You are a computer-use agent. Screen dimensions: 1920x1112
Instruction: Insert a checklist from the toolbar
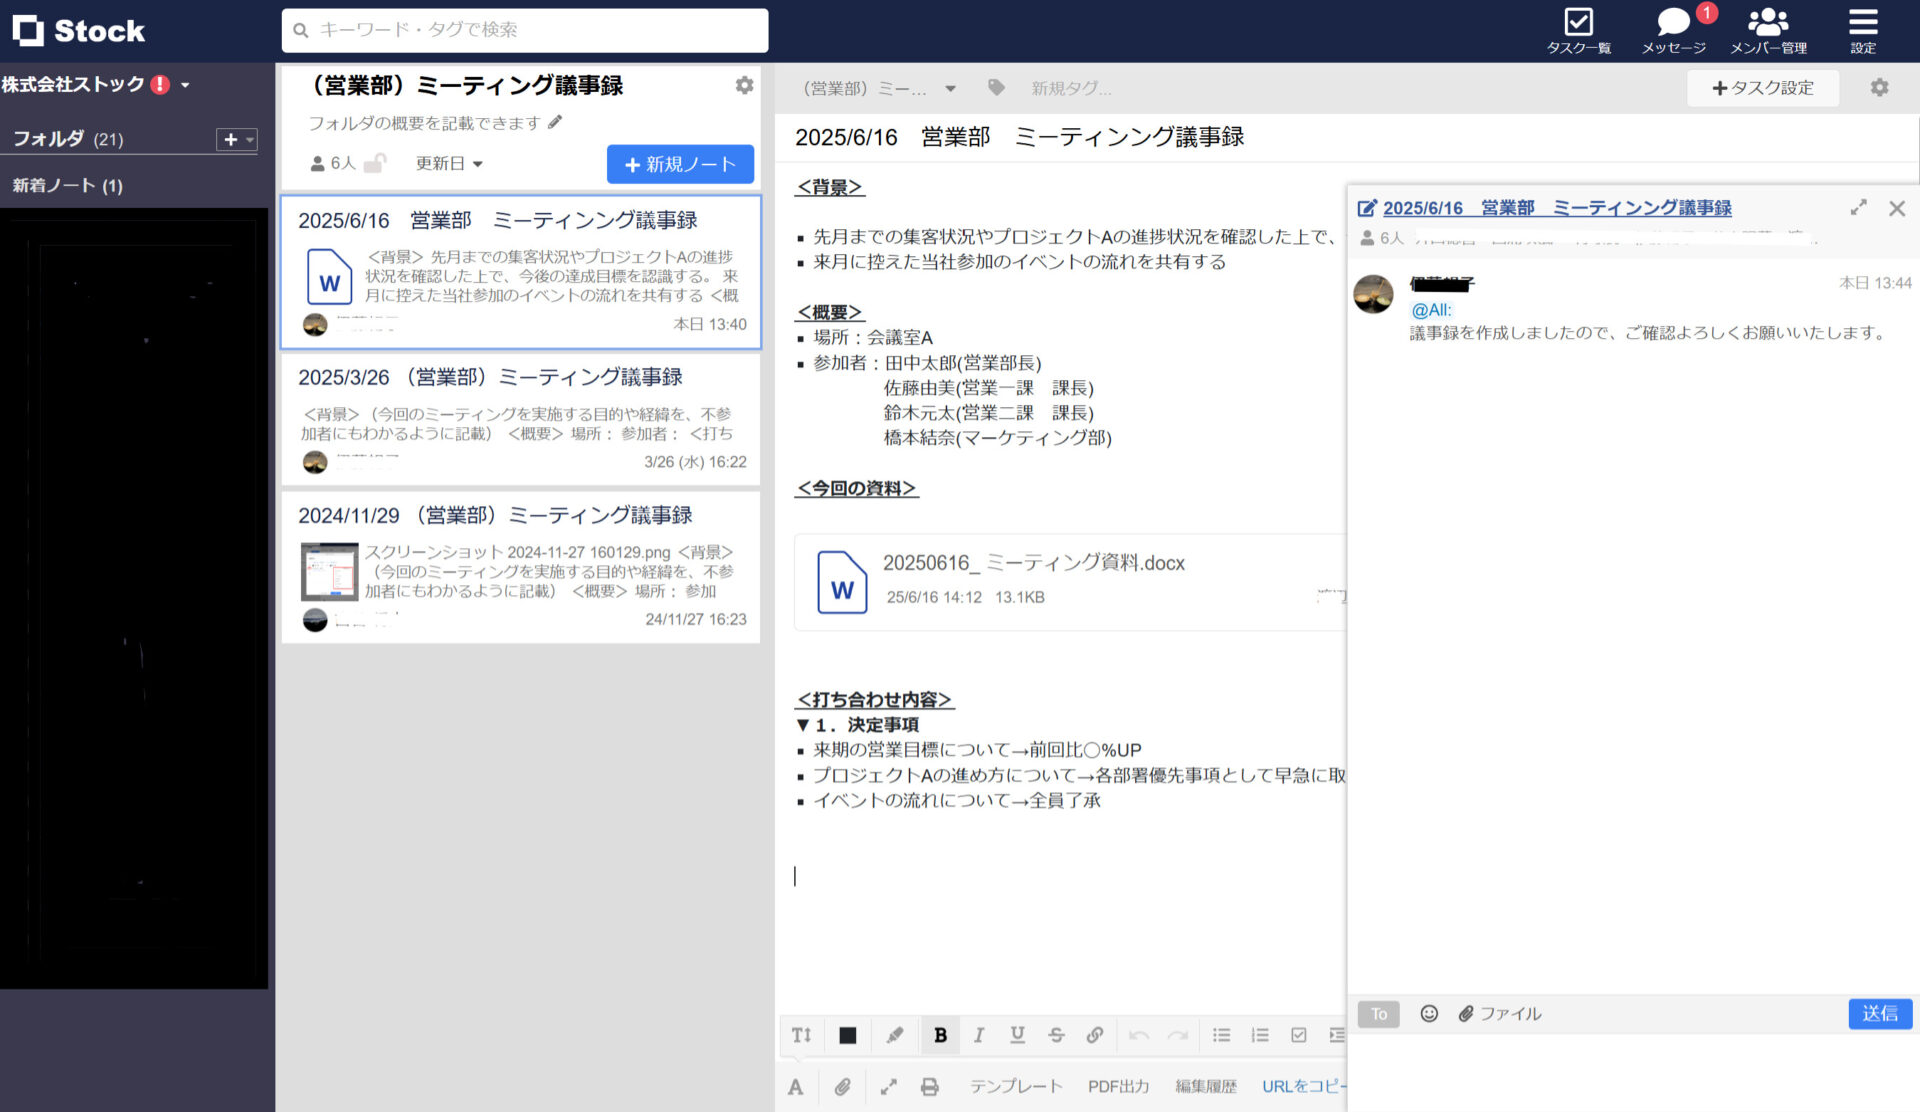click(1300, 1035)
